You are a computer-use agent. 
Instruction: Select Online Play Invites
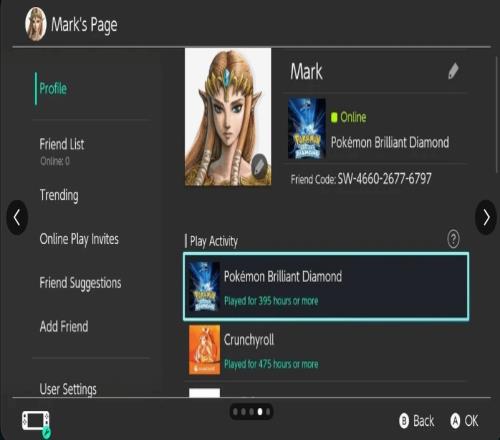(x=79, y=239)
